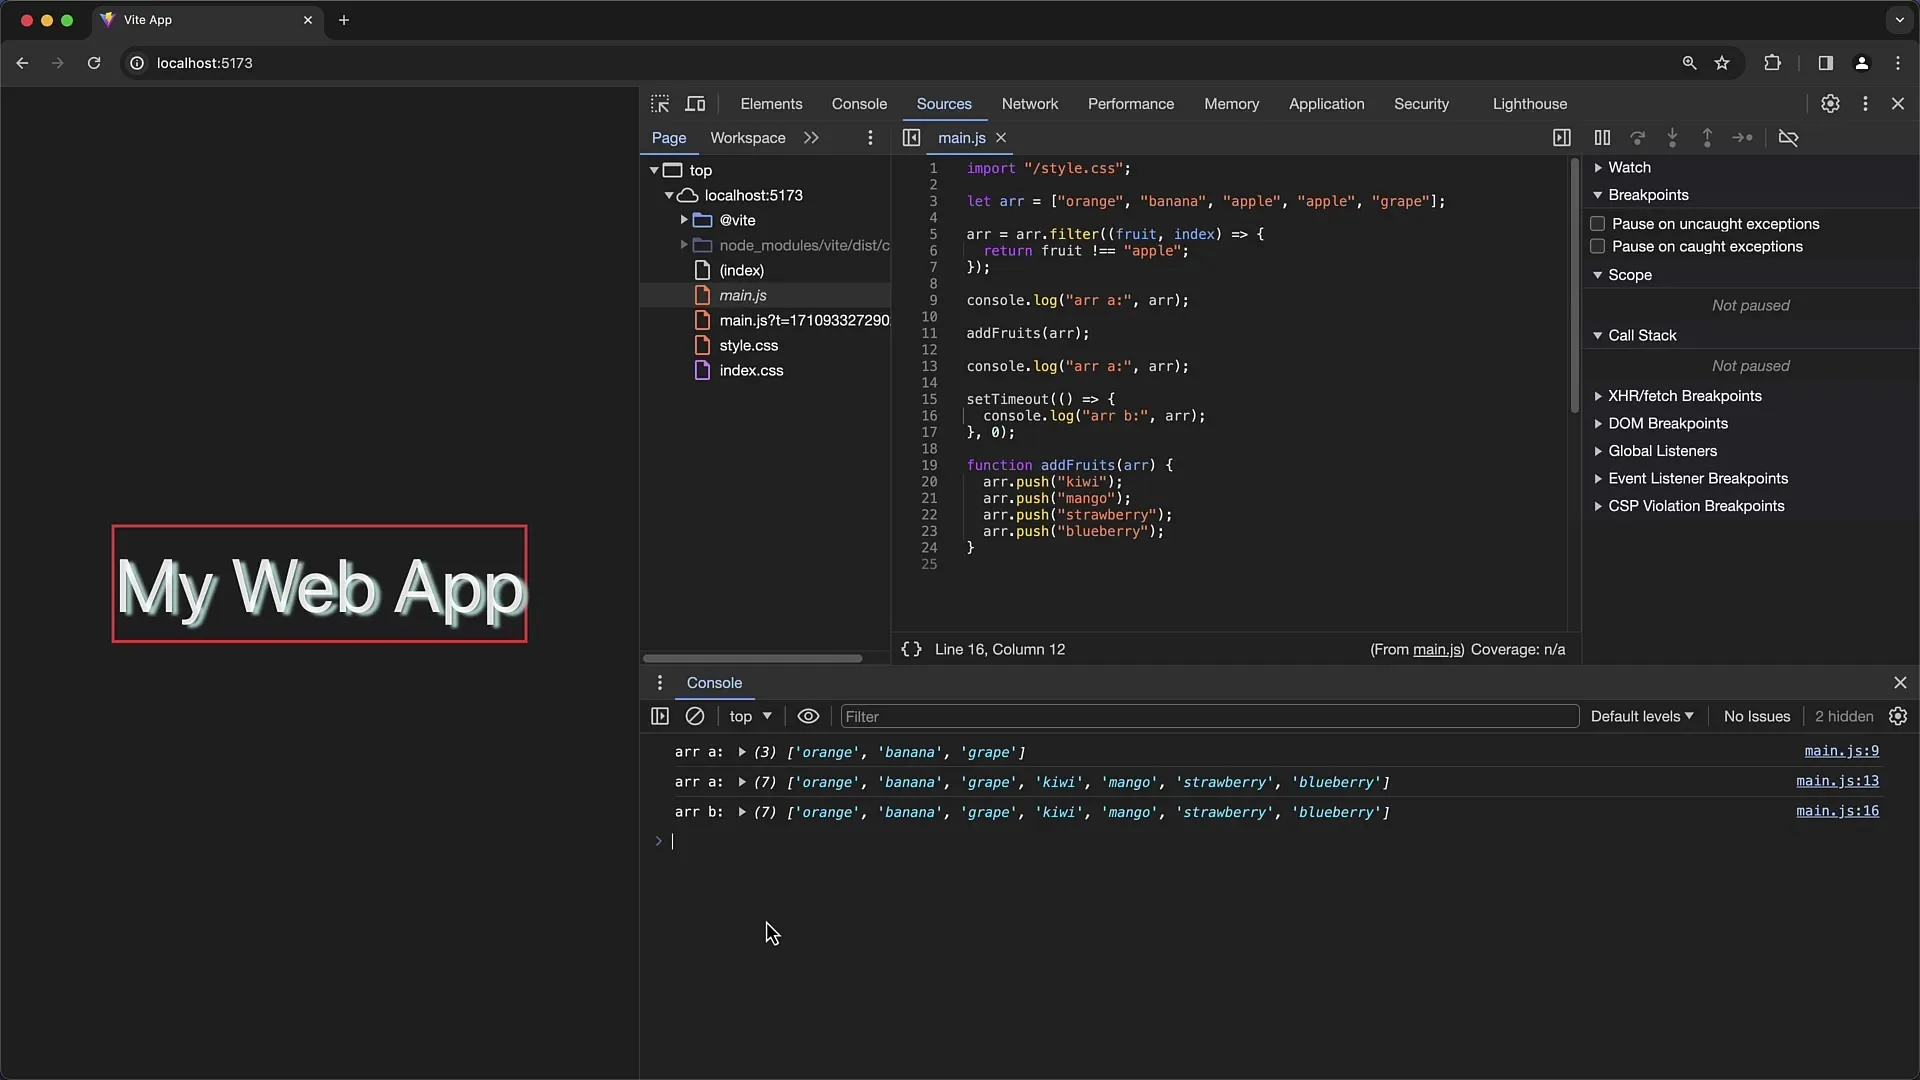The image size is (1920, 1080).
Task: Open DevTools customize three-dot menu
Action: point(1865,104)
